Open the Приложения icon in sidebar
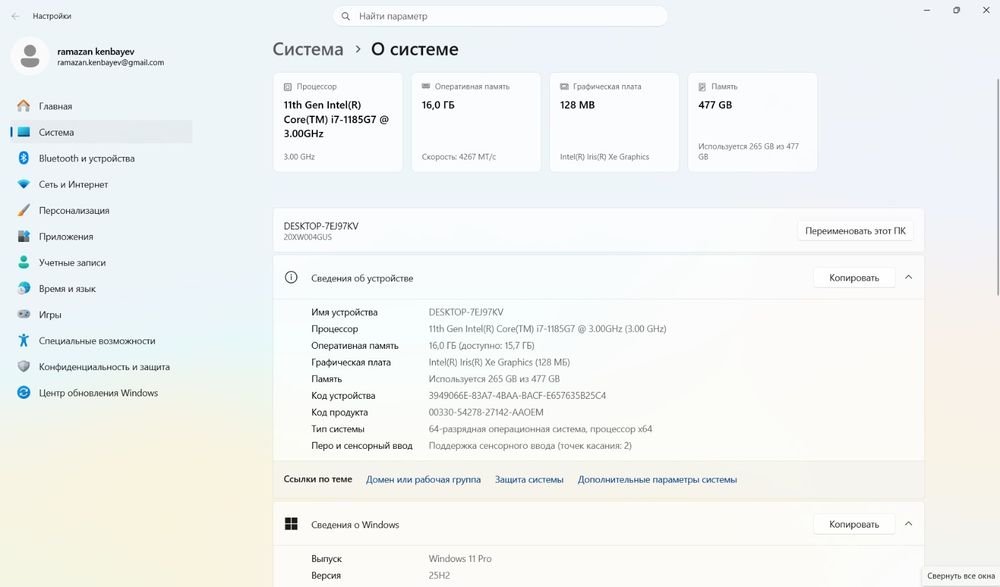Viewport: 1000px width, 587px height. point(24,236)
